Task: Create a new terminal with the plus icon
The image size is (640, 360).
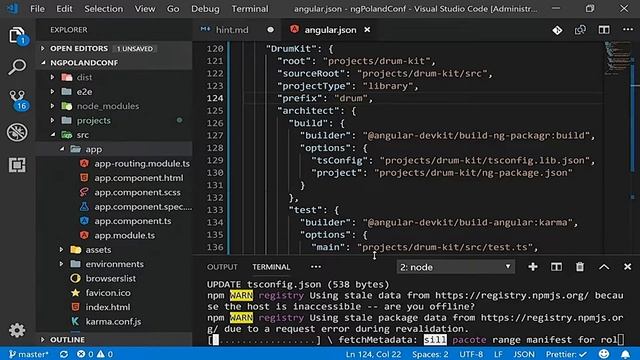Action: coord(533,267)
